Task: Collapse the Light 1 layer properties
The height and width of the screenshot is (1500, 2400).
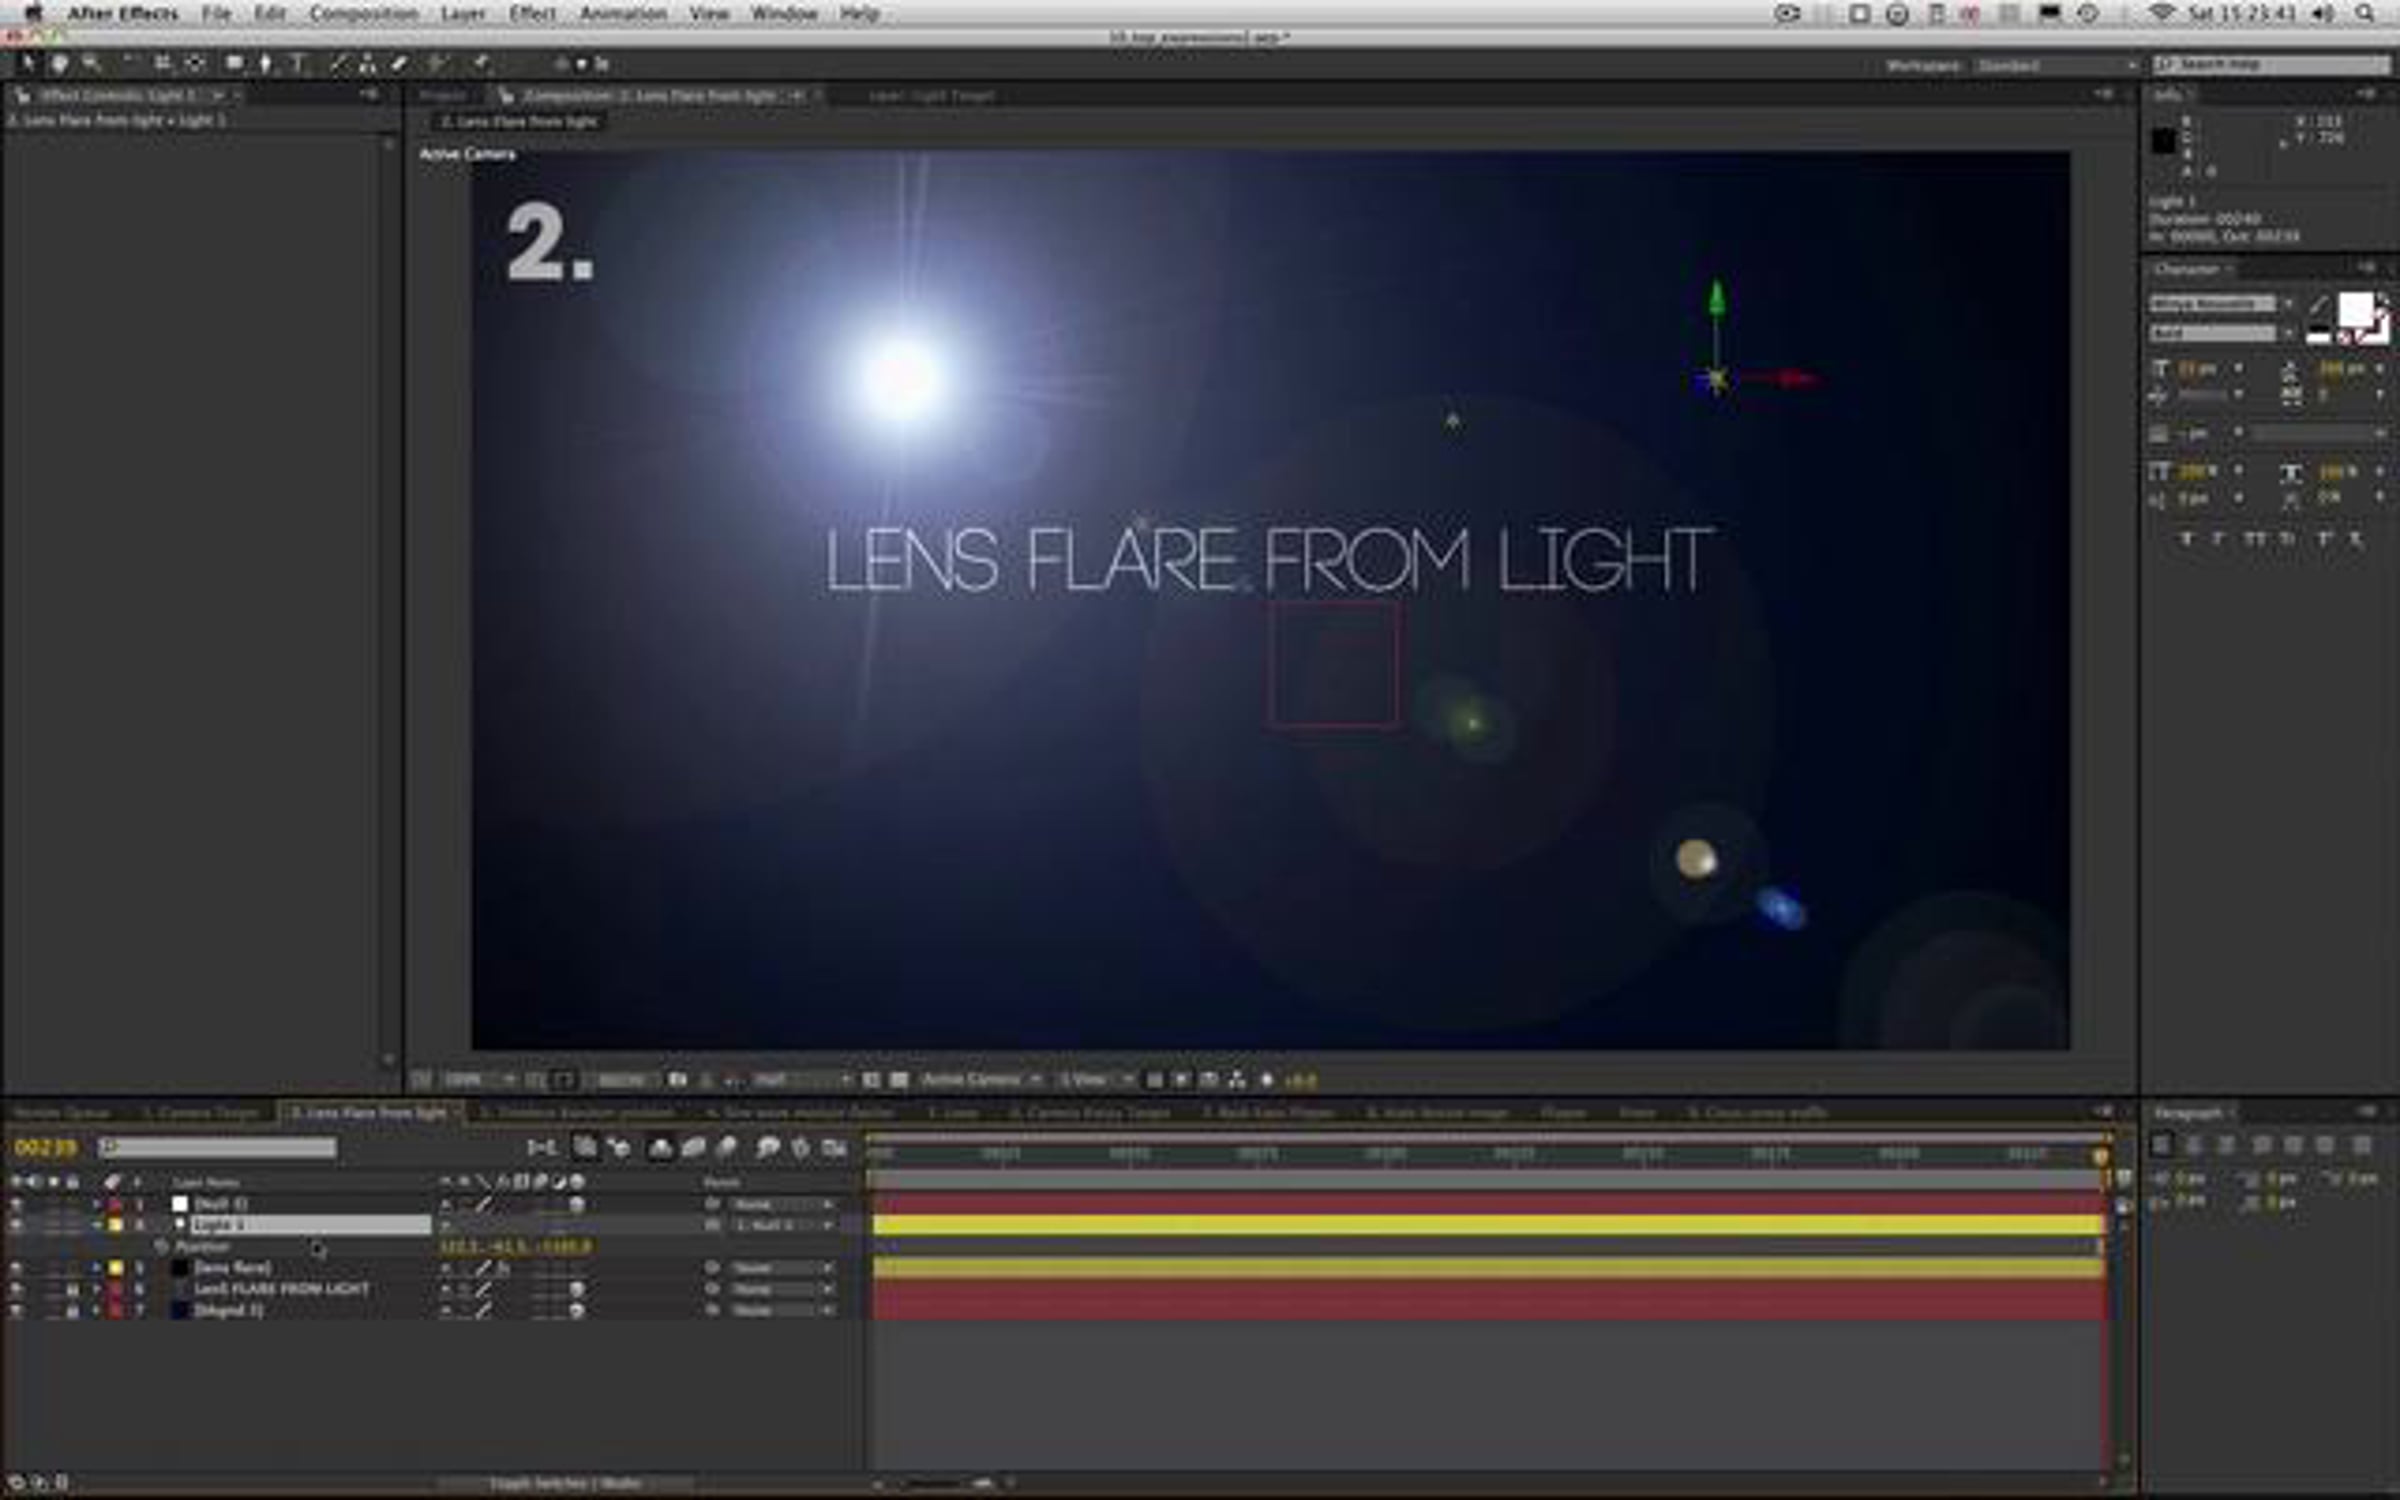Action: tap(97, 1225)
